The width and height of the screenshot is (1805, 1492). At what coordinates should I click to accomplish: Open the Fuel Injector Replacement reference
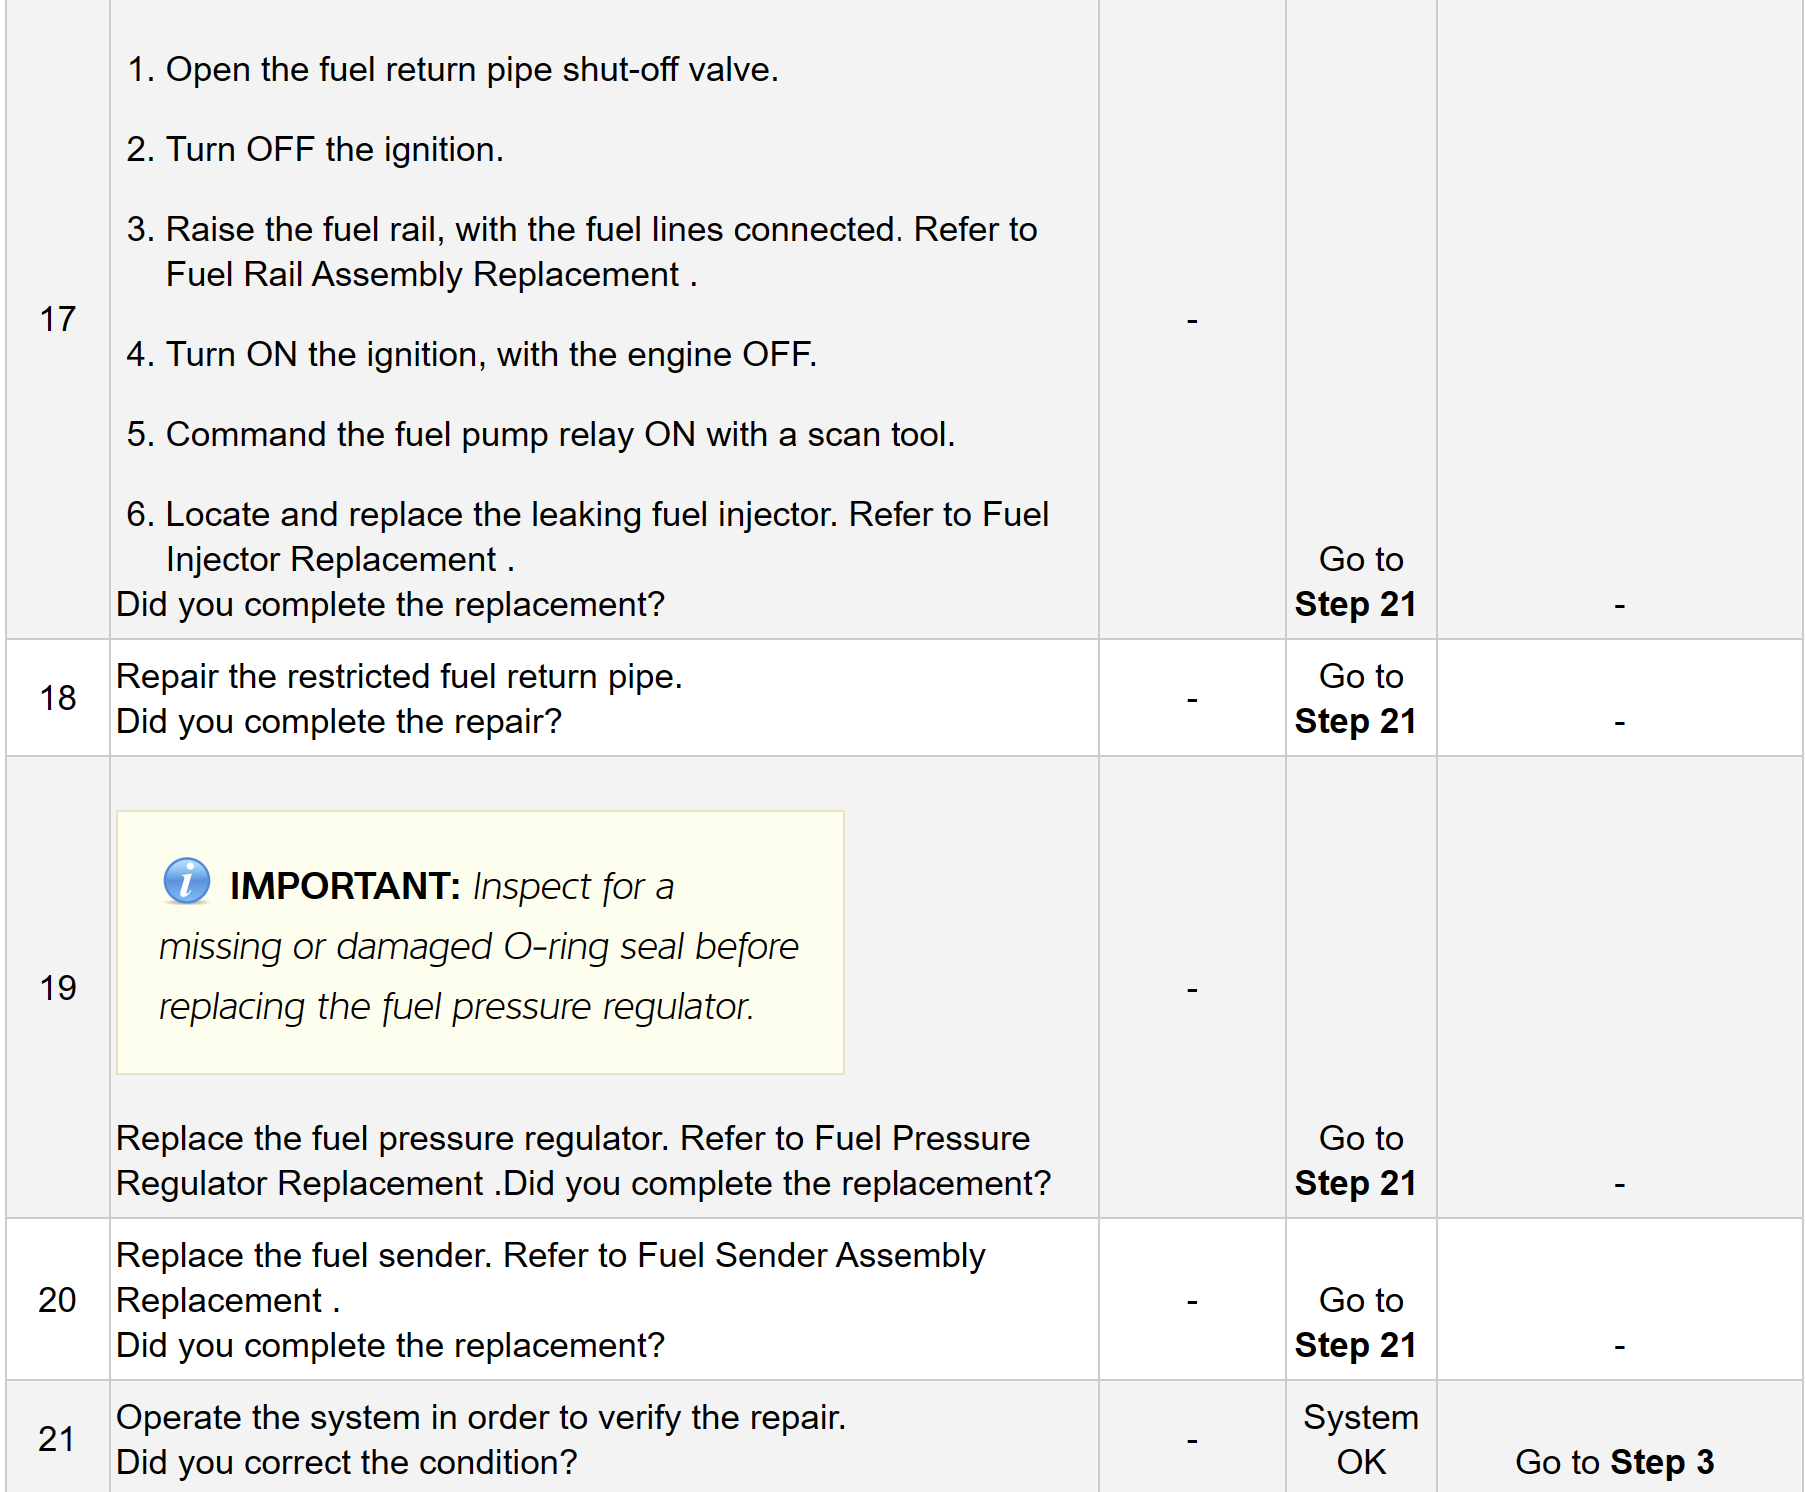(x=330, y=560)
